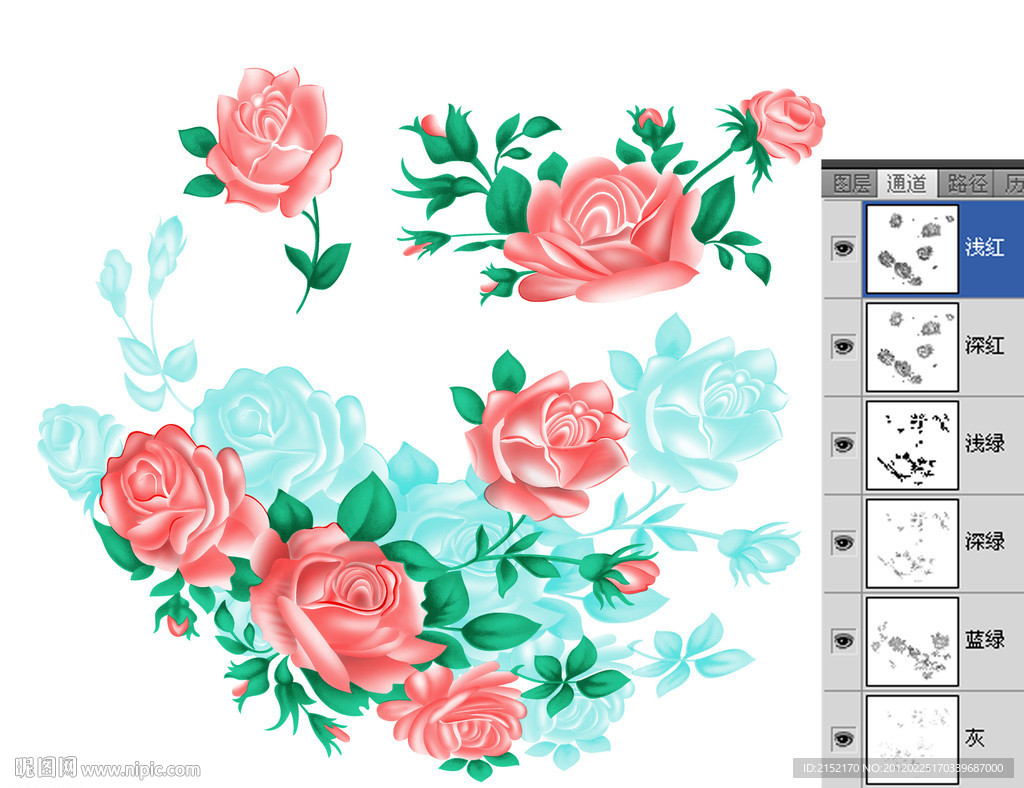The width and height of the screenshot is (1024, 788).
Task: Select the 浅绿 channel by its name
Action: 985,444
